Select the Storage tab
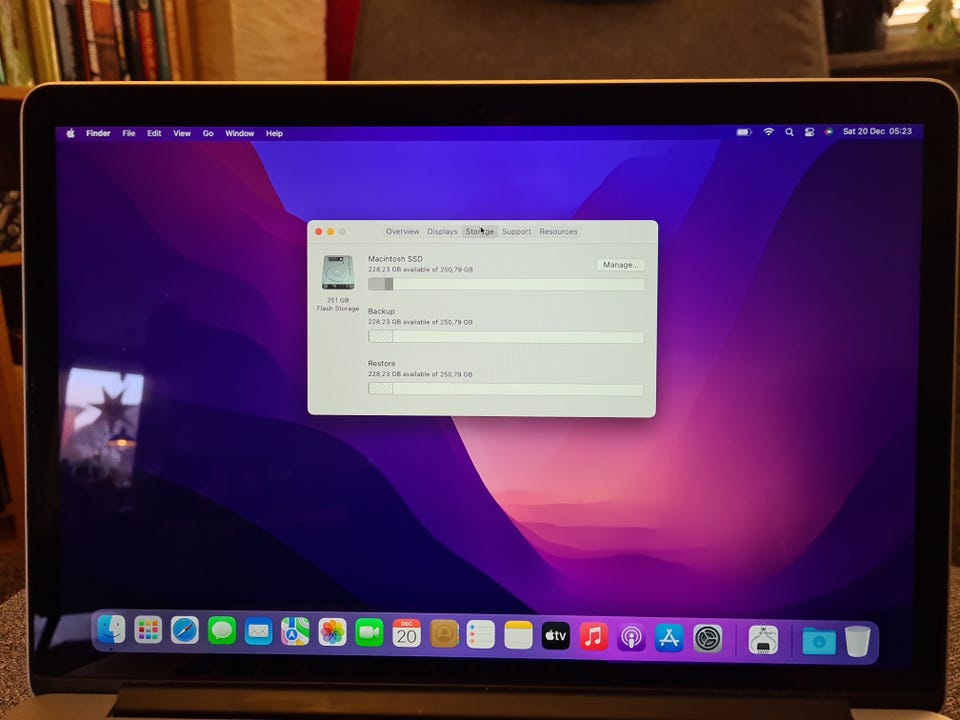Viewport: 960px width, 720px height. (x=479, y=231)
